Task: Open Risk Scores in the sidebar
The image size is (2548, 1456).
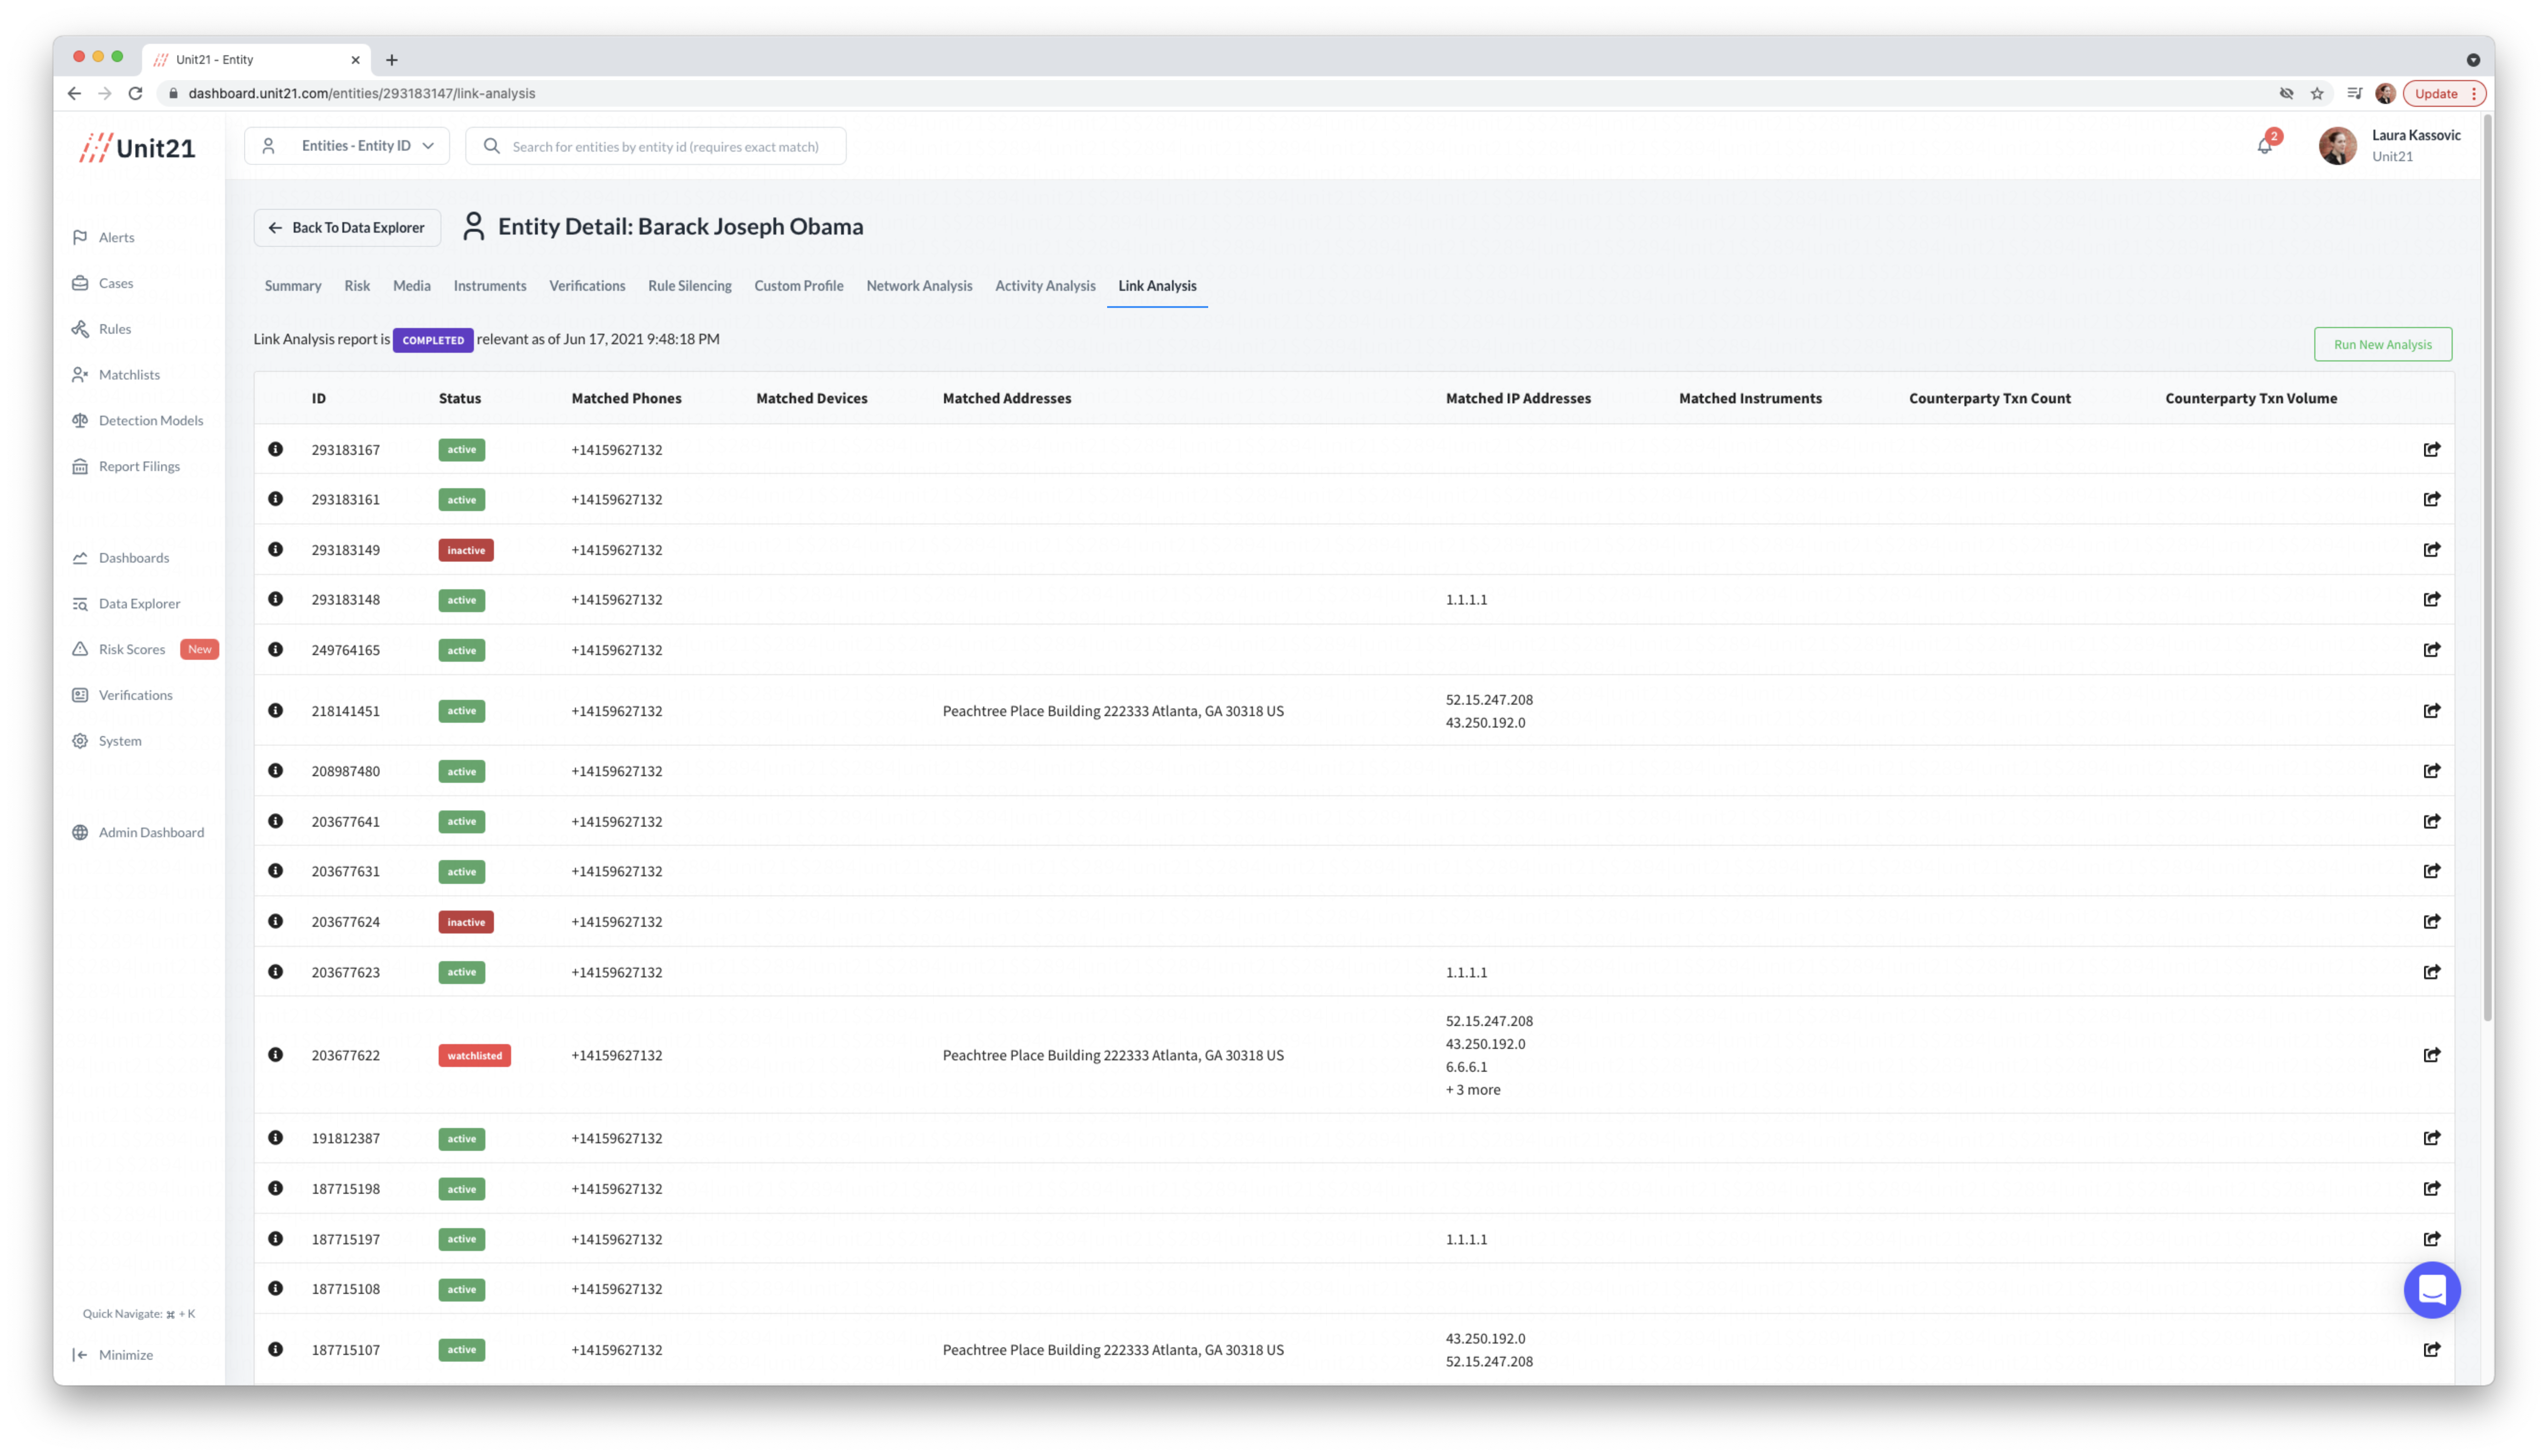Action: point(131,649)
